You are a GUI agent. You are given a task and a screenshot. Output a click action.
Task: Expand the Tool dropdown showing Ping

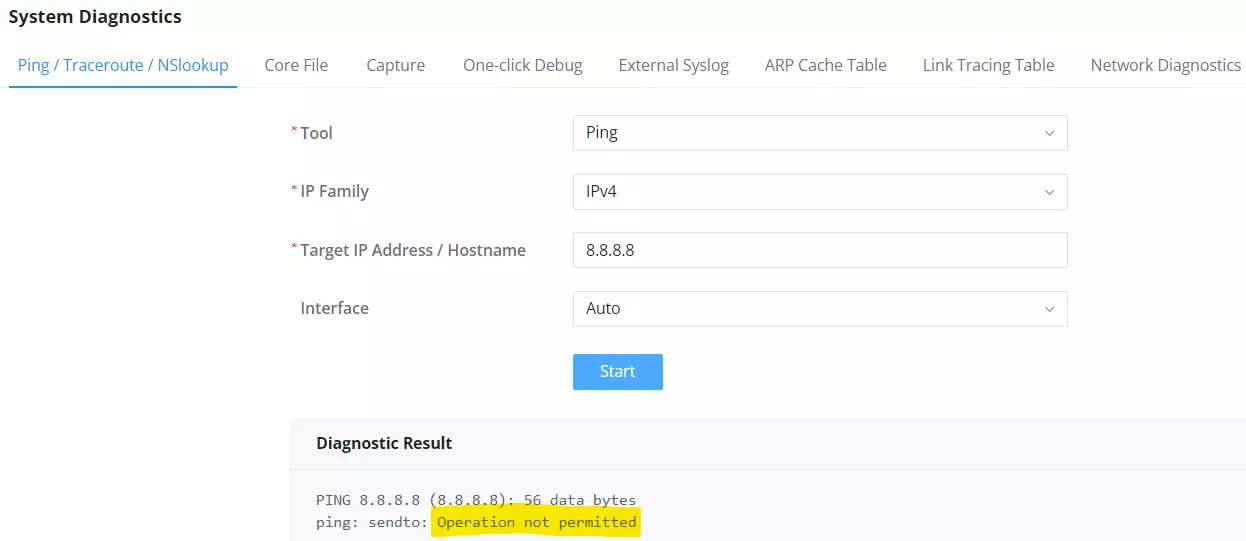[820, 133]
